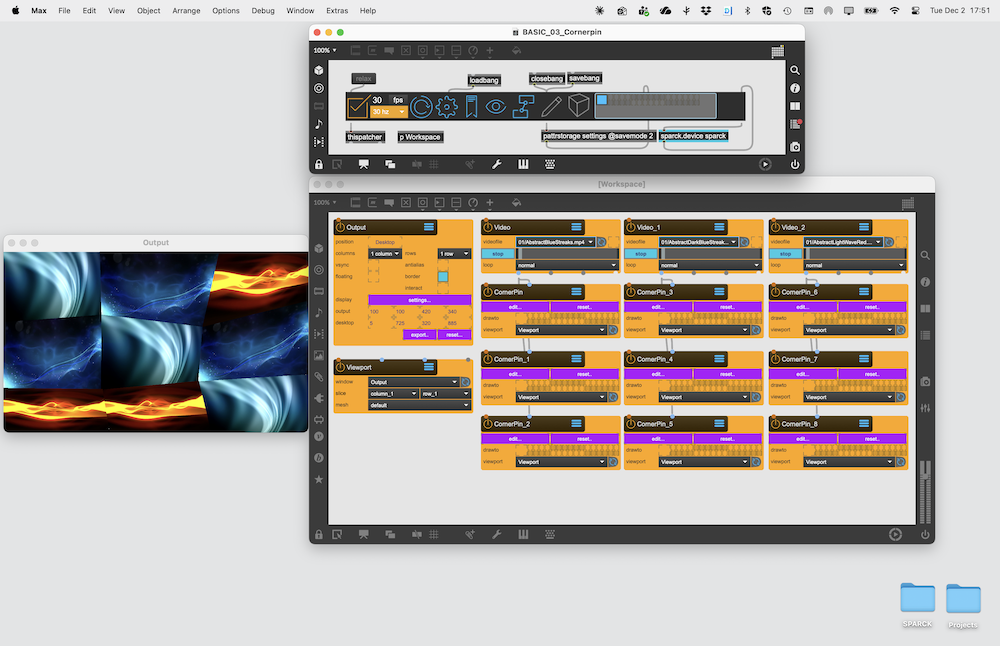Click the blue bookmark icon in the SPARCK toolbar

pos(471,106)
